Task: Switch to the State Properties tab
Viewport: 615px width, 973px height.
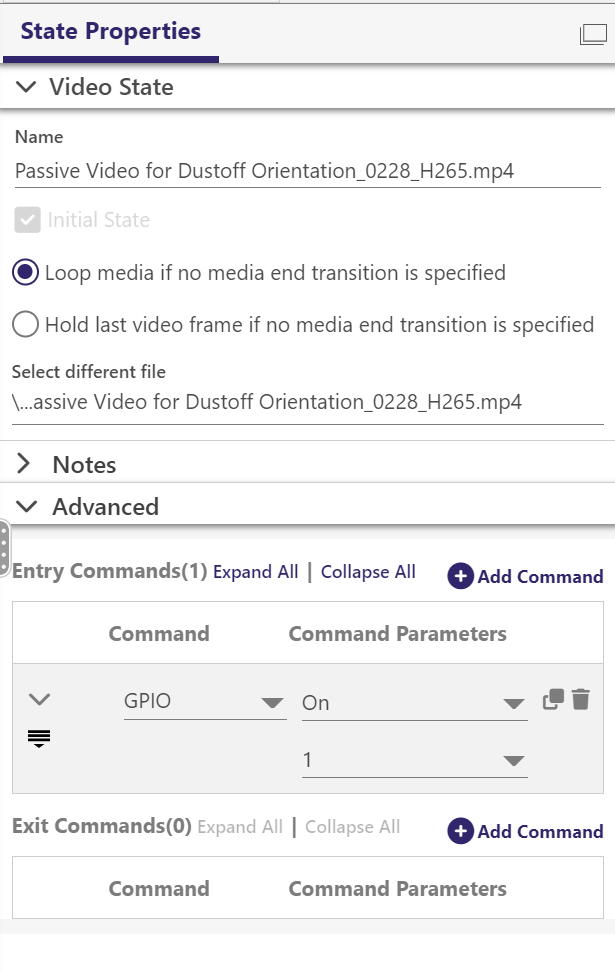Action: (x=110, y=31)
